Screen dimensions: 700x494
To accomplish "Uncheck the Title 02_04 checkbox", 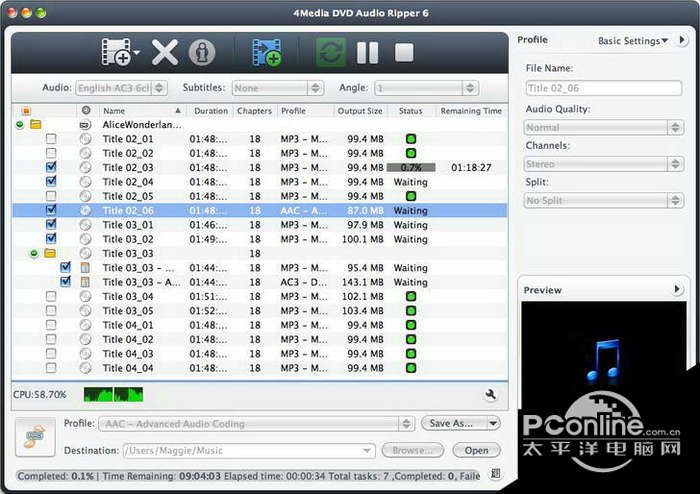I will (51, 181).
